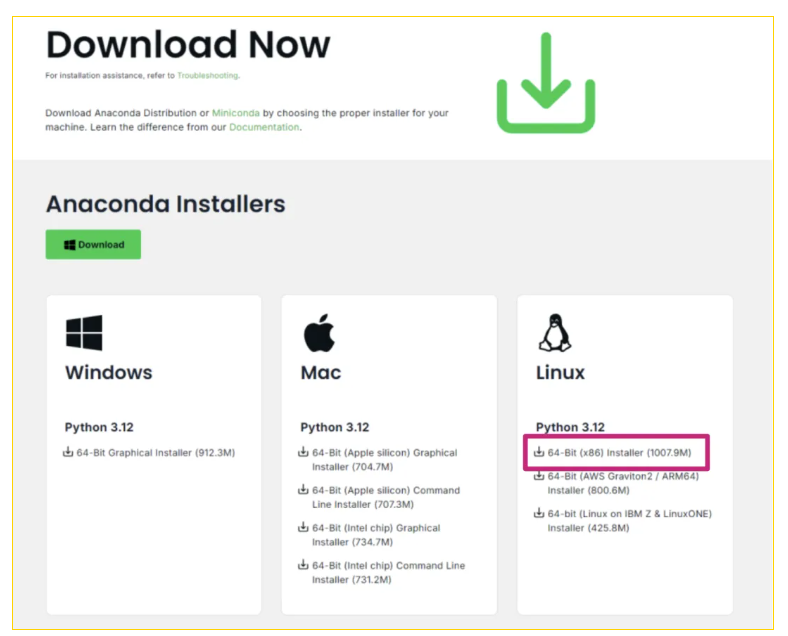Image resolution: width=788 pixels, height=636 pixels.
Task: Download IBM Z & LinuxONE Installer (425.8M)
Action: pyautogui.click(x=630, y=521)
